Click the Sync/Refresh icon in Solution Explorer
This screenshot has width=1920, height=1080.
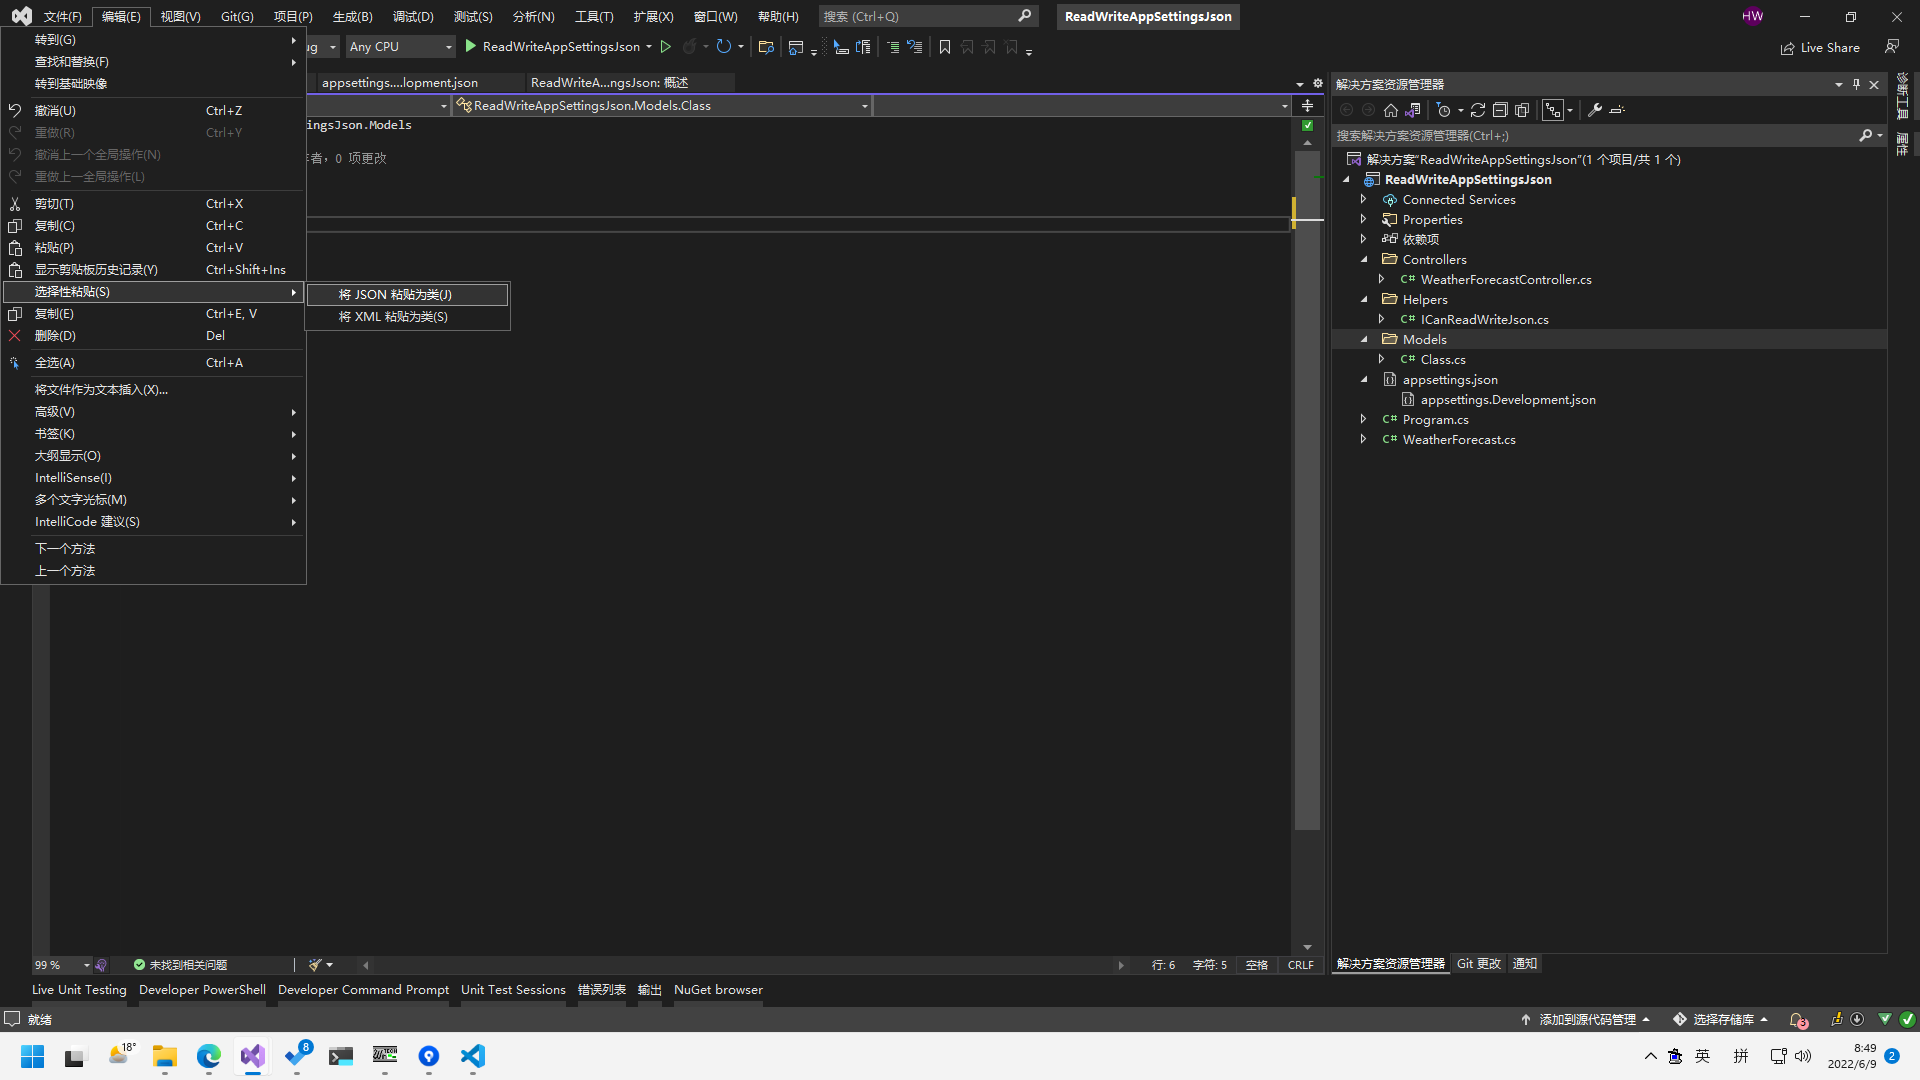1477,110
